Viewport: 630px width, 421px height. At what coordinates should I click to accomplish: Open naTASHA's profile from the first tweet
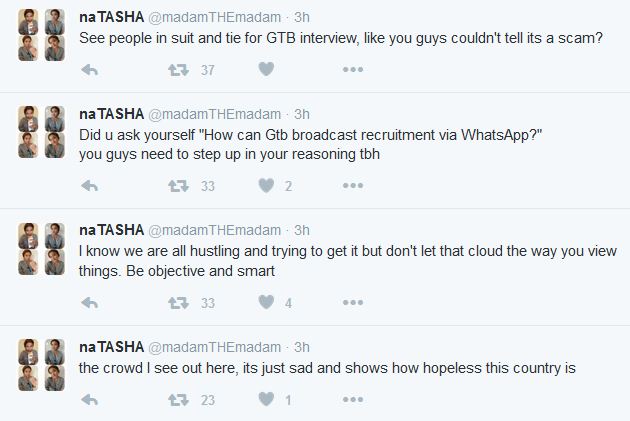(111, 16)
